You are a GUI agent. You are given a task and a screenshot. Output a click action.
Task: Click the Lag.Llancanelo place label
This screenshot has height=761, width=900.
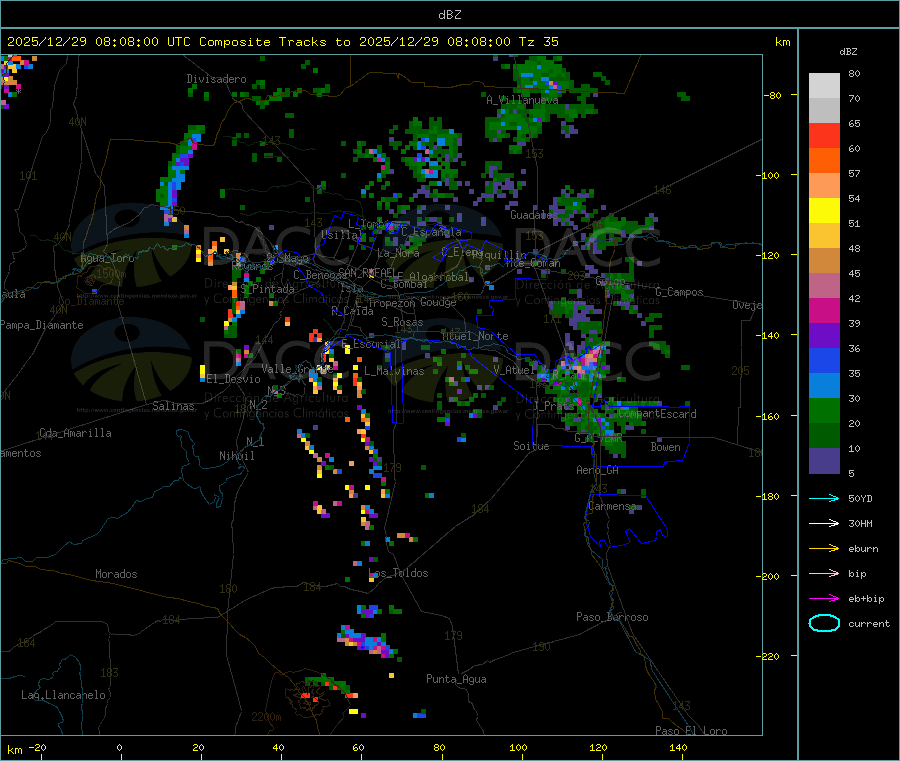(x=63, y=695)
